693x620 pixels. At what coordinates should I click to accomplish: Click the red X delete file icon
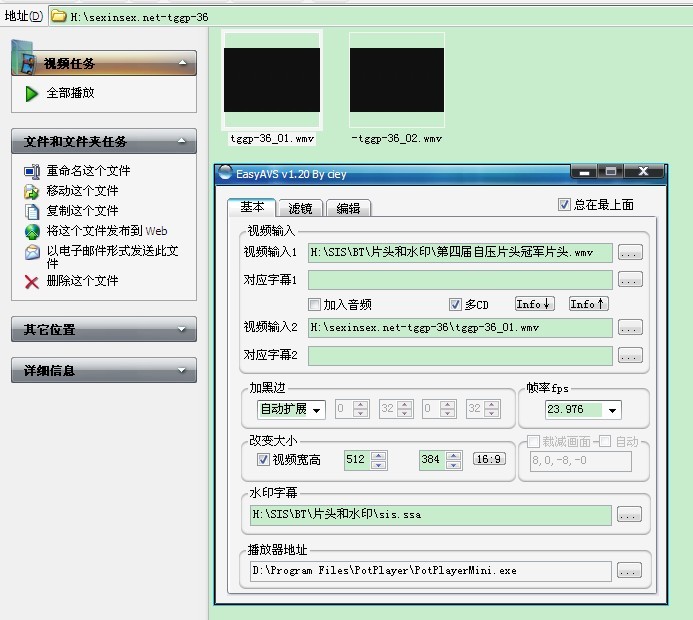31,281
